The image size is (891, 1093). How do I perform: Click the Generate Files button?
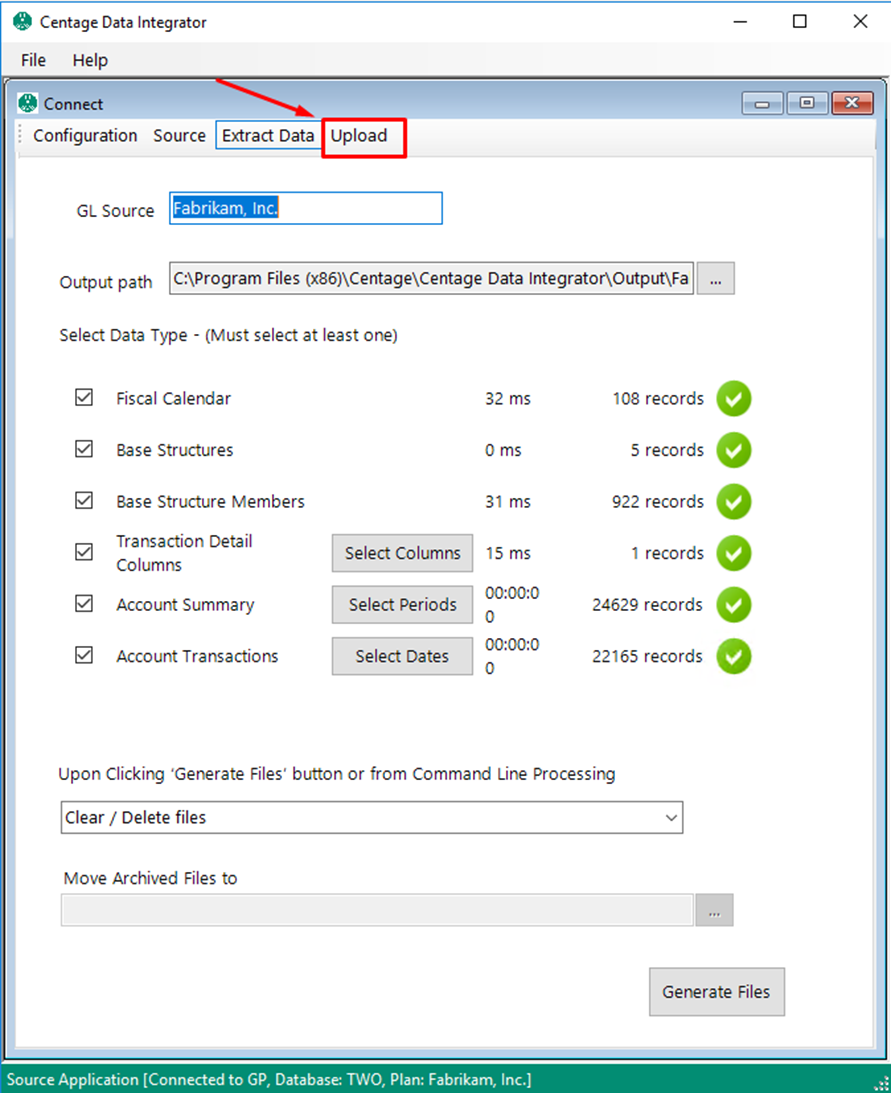717,992
